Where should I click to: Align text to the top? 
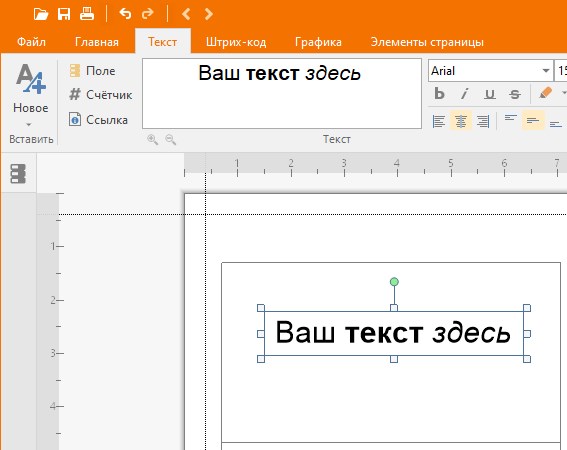coord(511,118)
